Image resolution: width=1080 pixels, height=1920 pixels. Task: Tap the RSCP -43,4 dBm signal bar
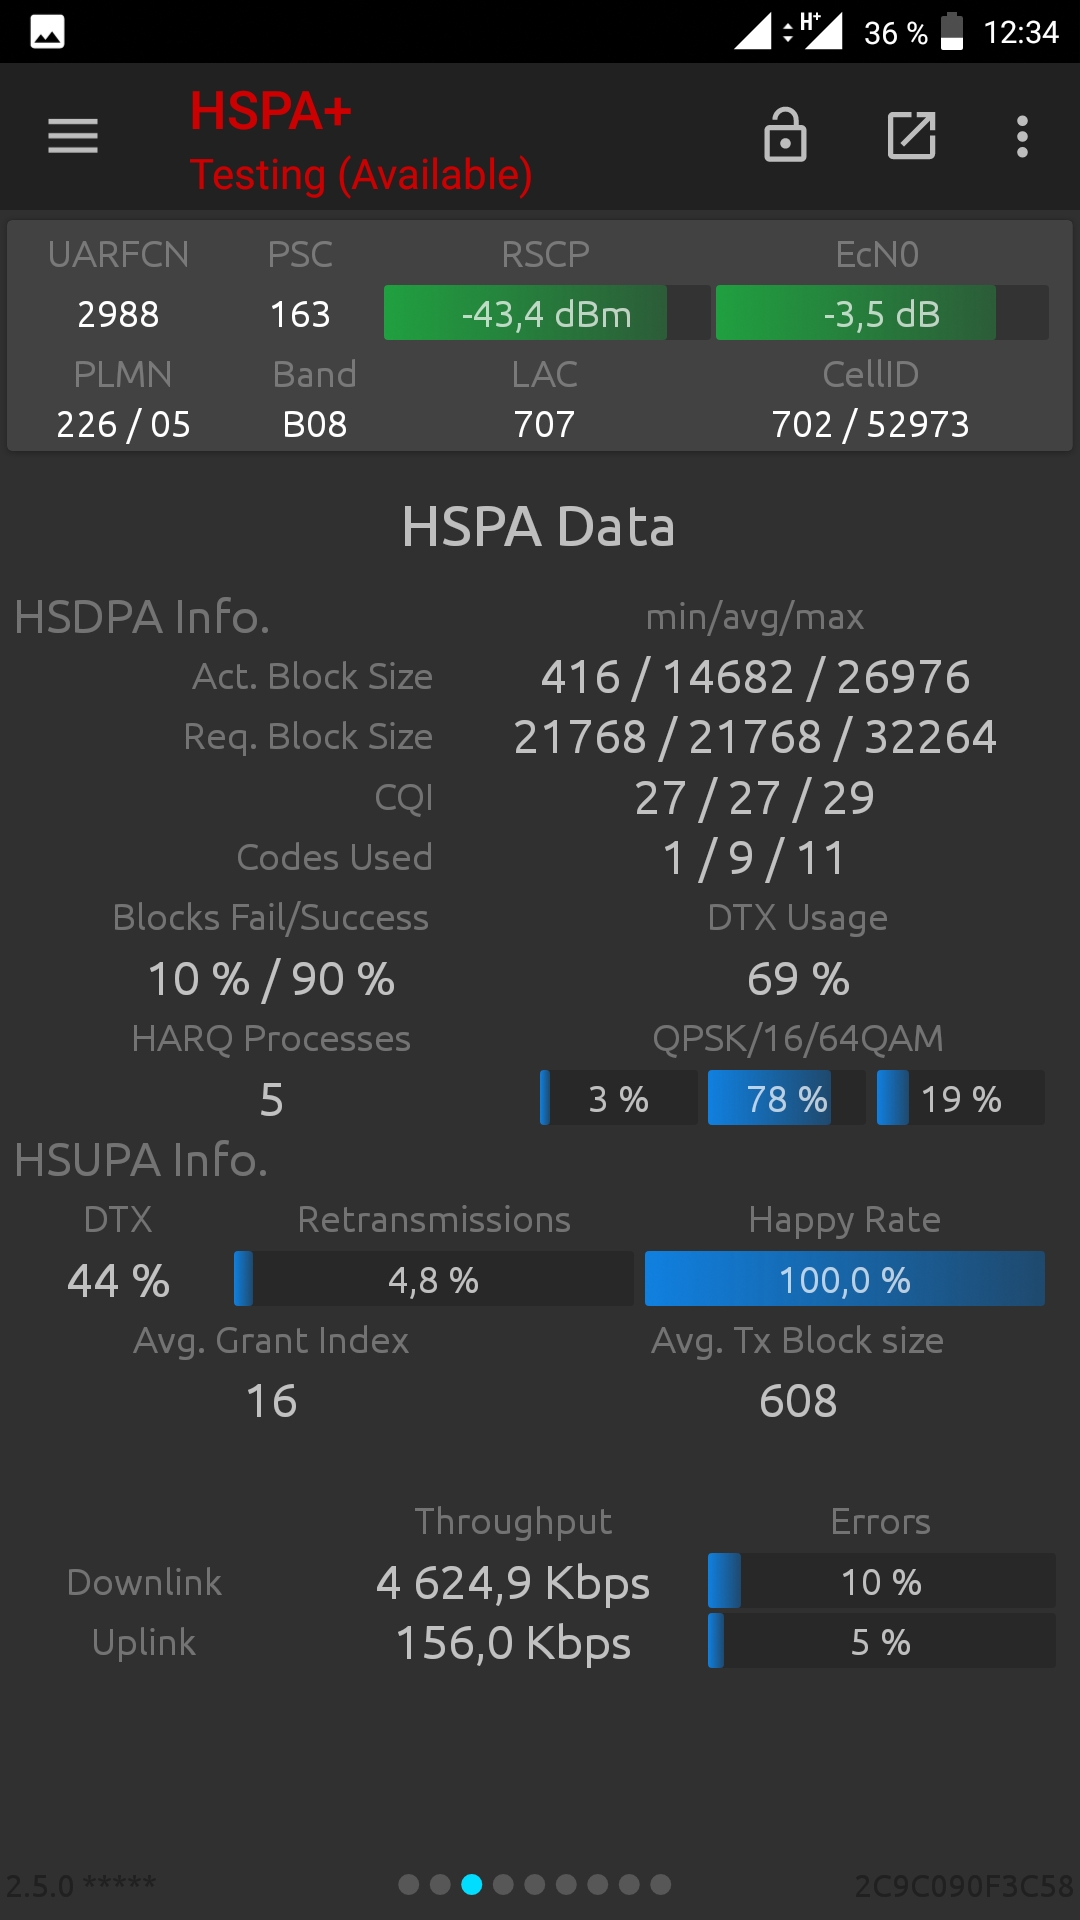tap(547, 313)
